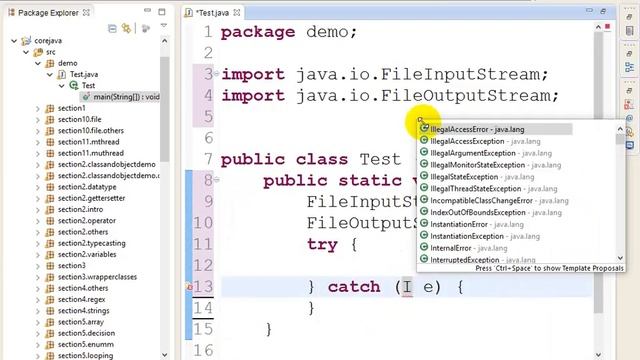The width and height of the screenshot is (640, 360).
Task: Select section5.decision package
Action: click(86, 333)
